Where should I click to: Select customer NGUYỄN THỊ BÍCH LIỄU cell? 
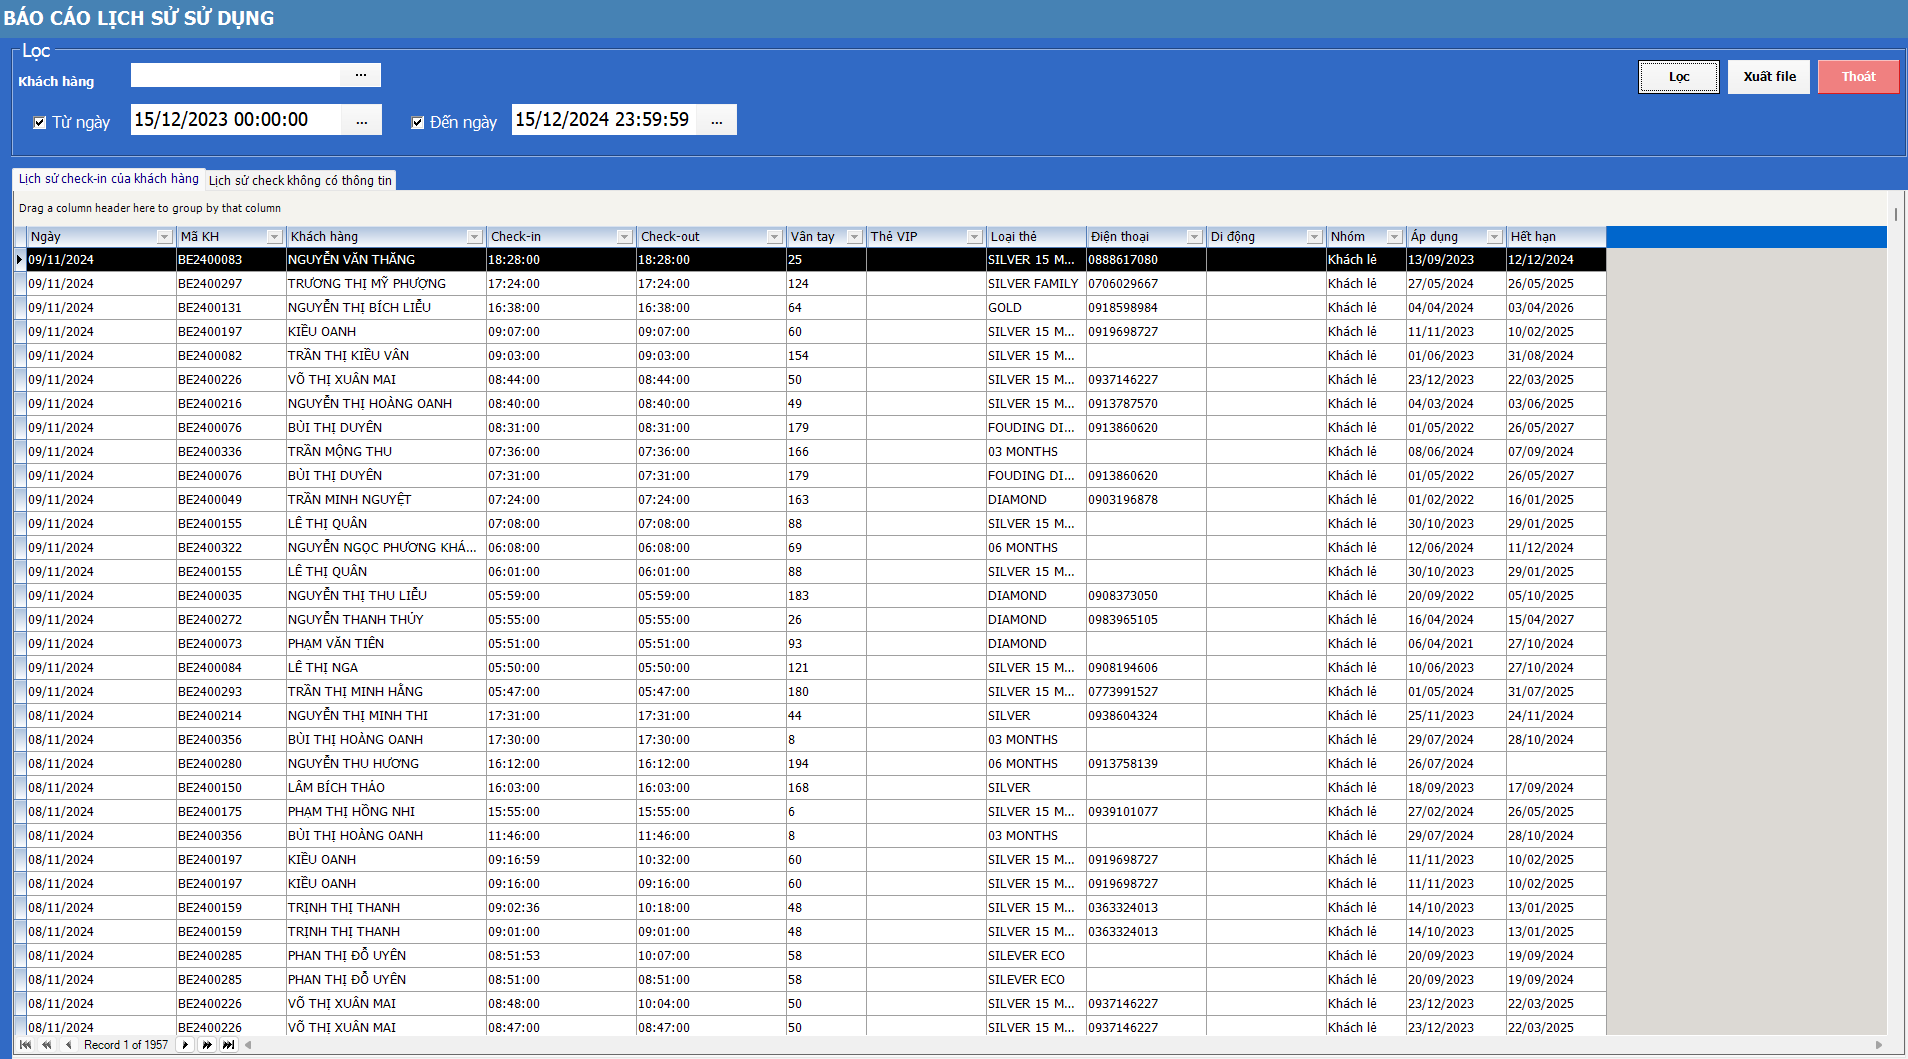point(386,308)
